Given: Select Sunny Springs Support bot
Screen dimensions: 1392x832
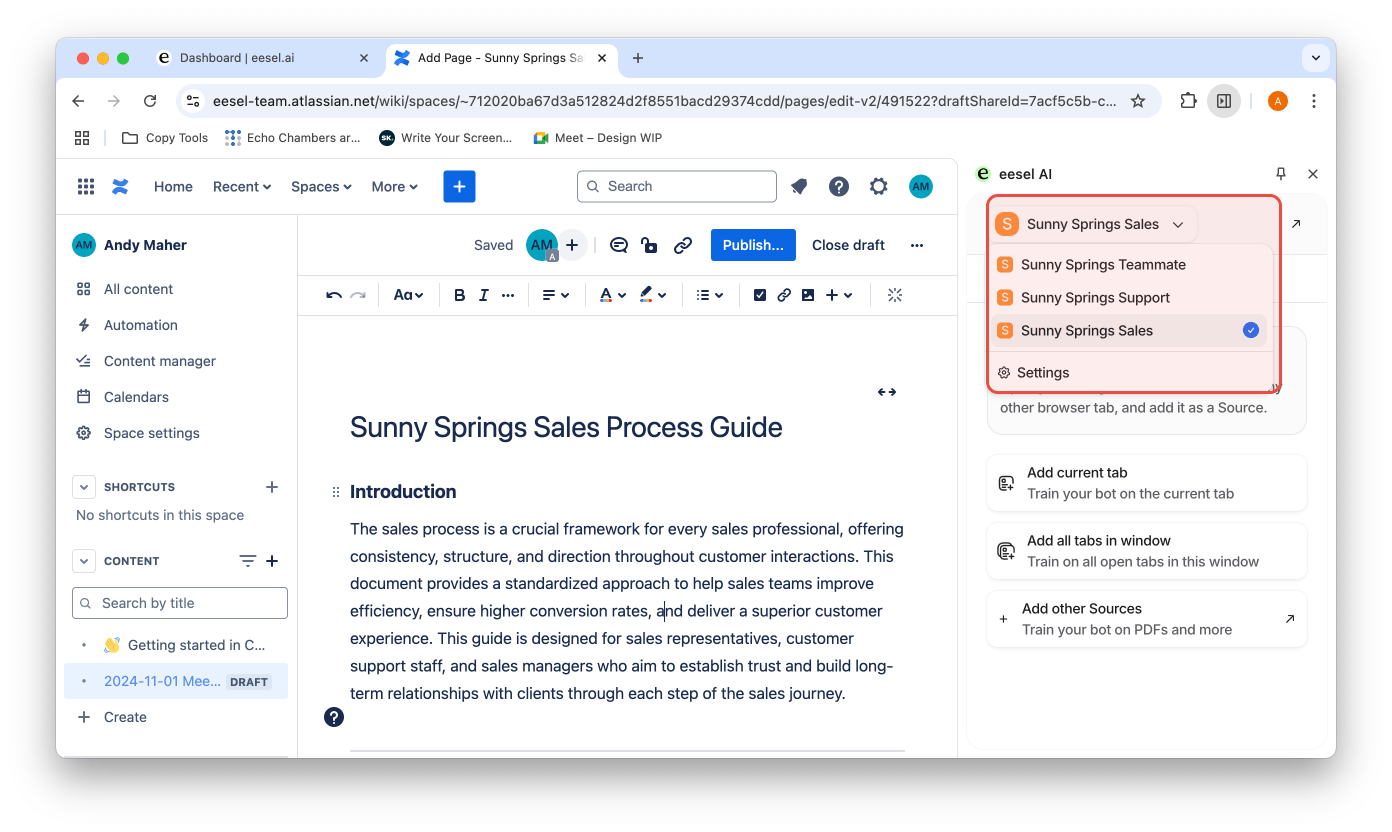Looking at the screenshot, I should (x=1130, y=298).
